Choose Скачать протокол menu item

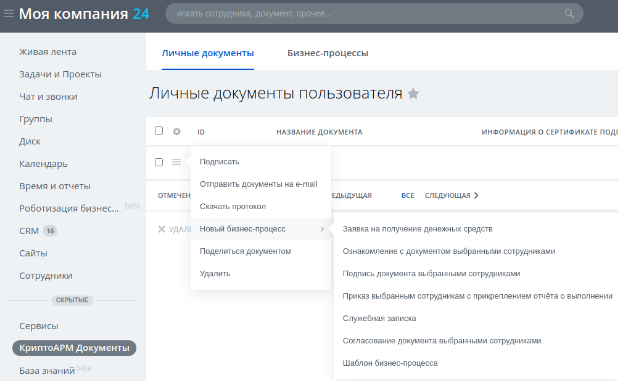click(233, 207)
